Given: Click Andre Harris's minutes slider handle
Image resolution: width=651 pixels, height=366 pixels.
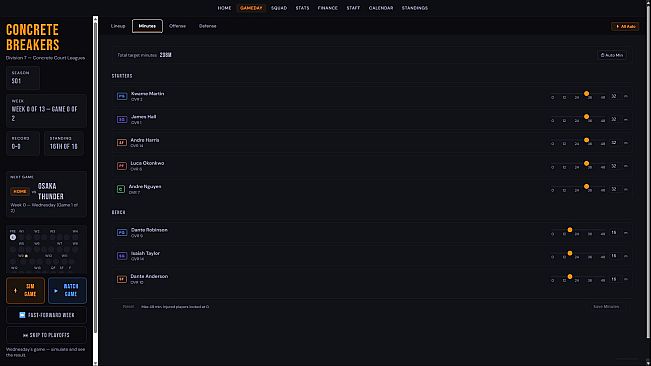Looking at the screenshot, I should tap(587, 140).
